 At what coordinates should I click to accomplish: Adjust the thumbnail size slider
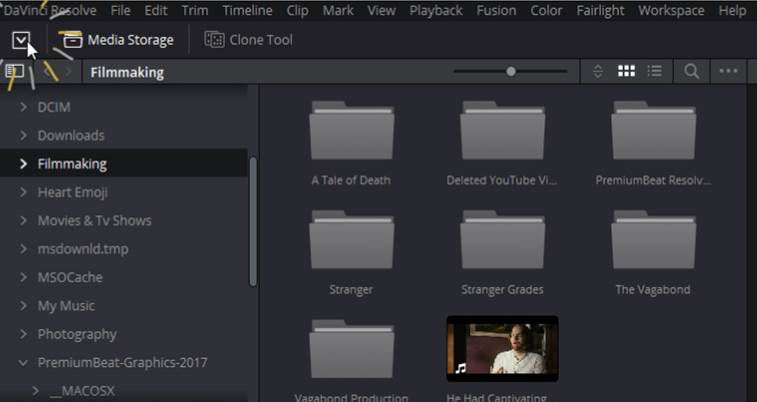coord(510,71)
